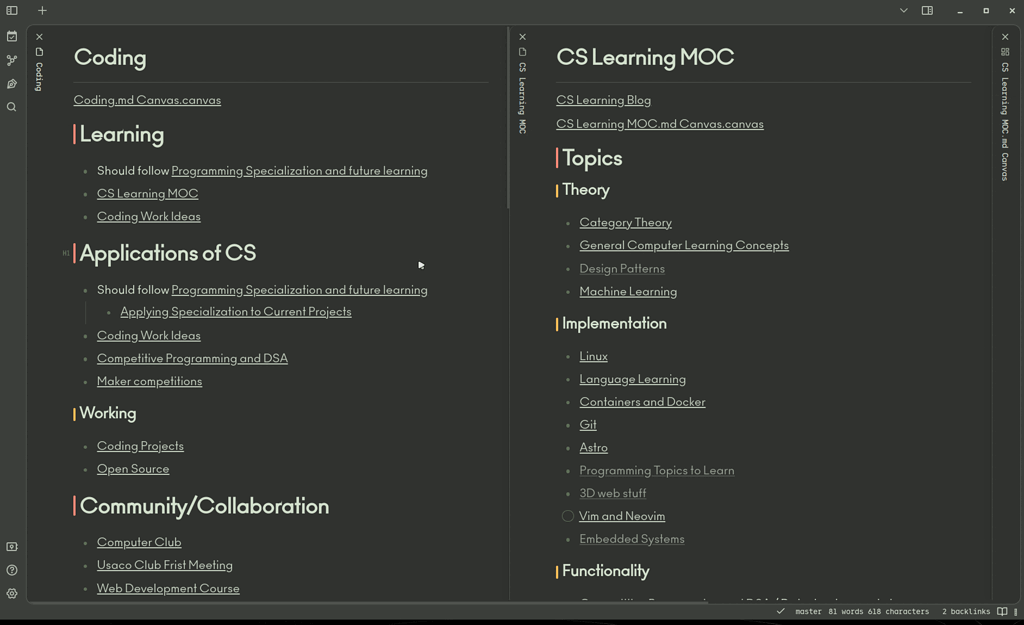Open the 2 backlinks counter
The height and width of the screenshot is (625, 1024).
coord(965,611)
